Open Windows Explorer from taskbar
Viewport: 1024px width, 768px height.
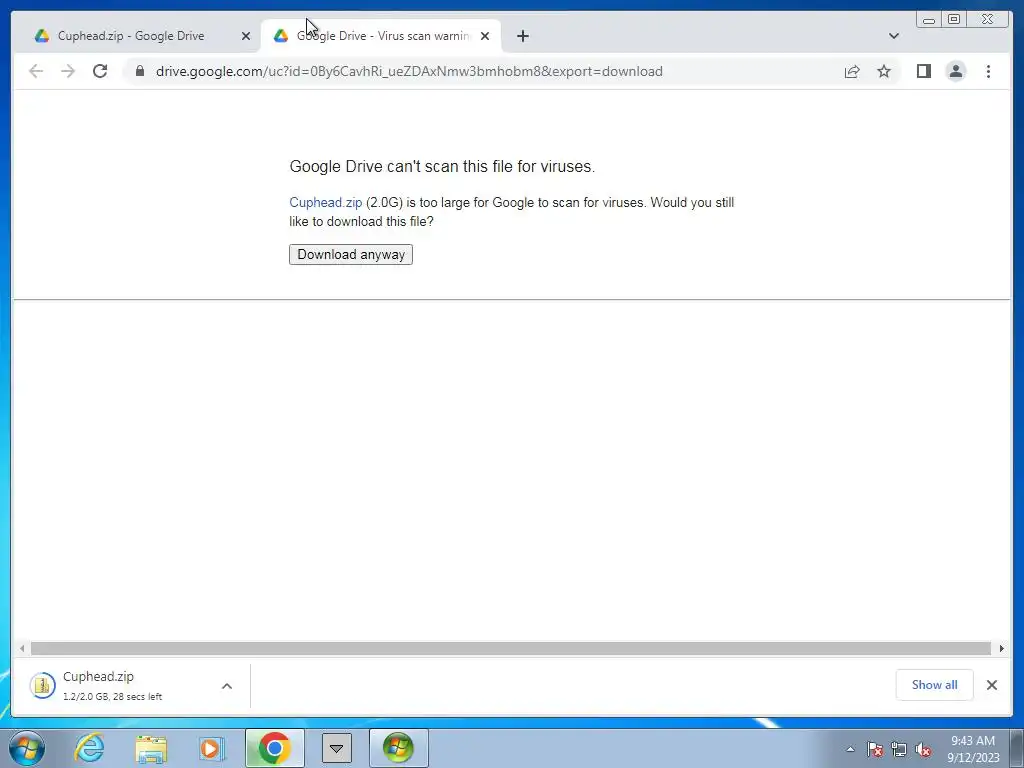point(151,748)
